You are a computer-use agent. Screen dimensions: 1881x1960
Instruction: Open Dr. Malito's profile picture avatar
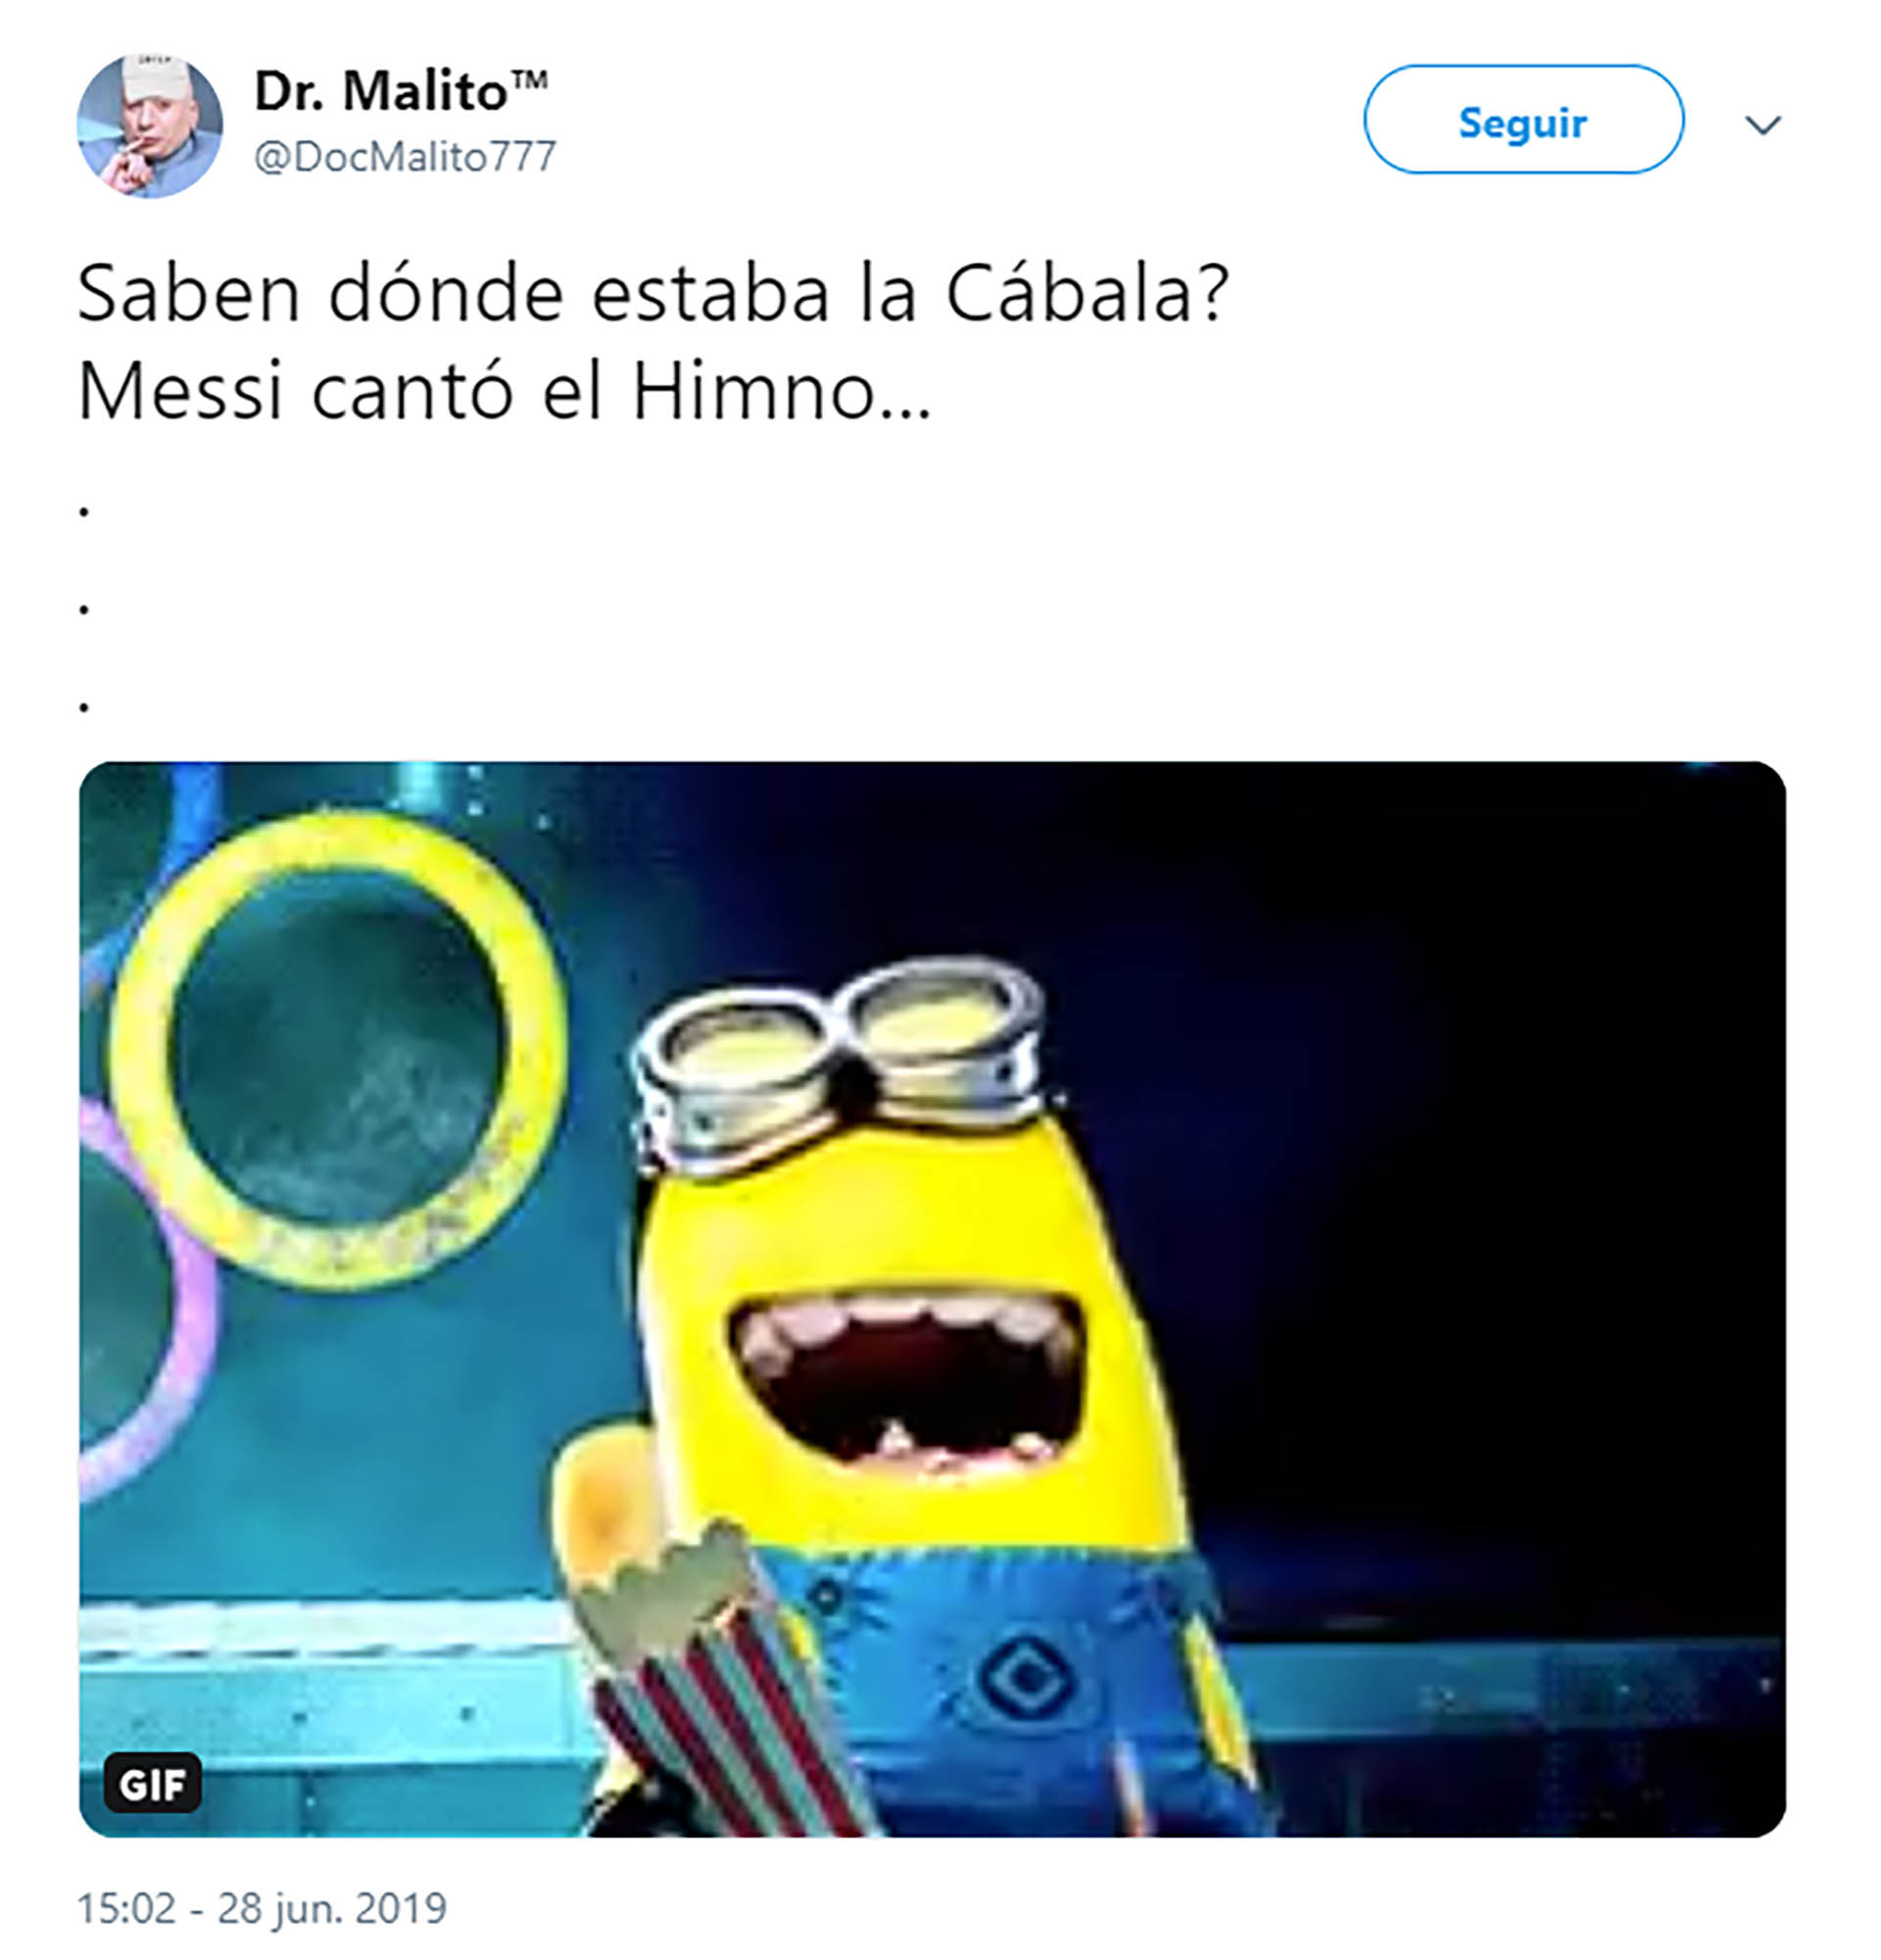point(150,125)
